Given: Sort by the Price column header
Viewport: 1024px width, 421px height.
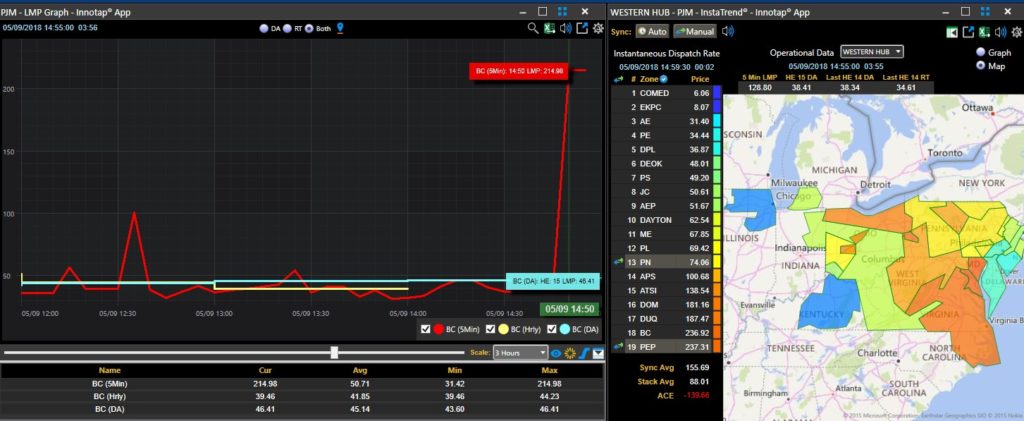Looking at the screenshot, I should [x=699, y=79].
